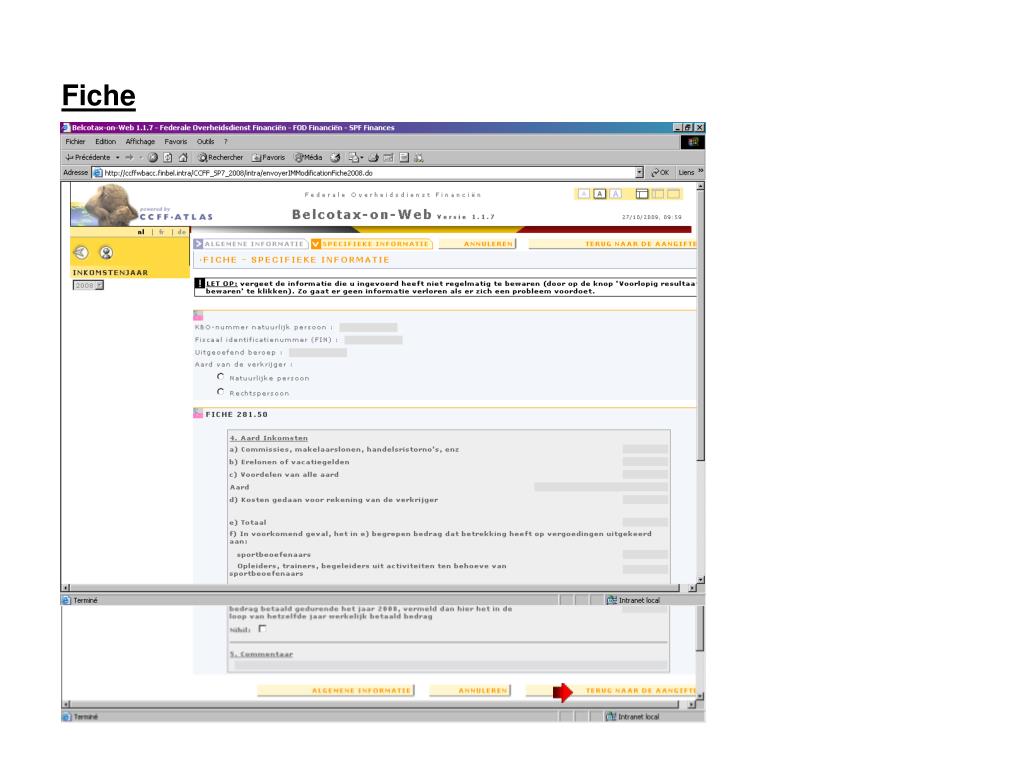Click the top Terug naar de aangifte button
This screenshot has width=1024, height=768.
pyautogui.click(x=613, y=244)
